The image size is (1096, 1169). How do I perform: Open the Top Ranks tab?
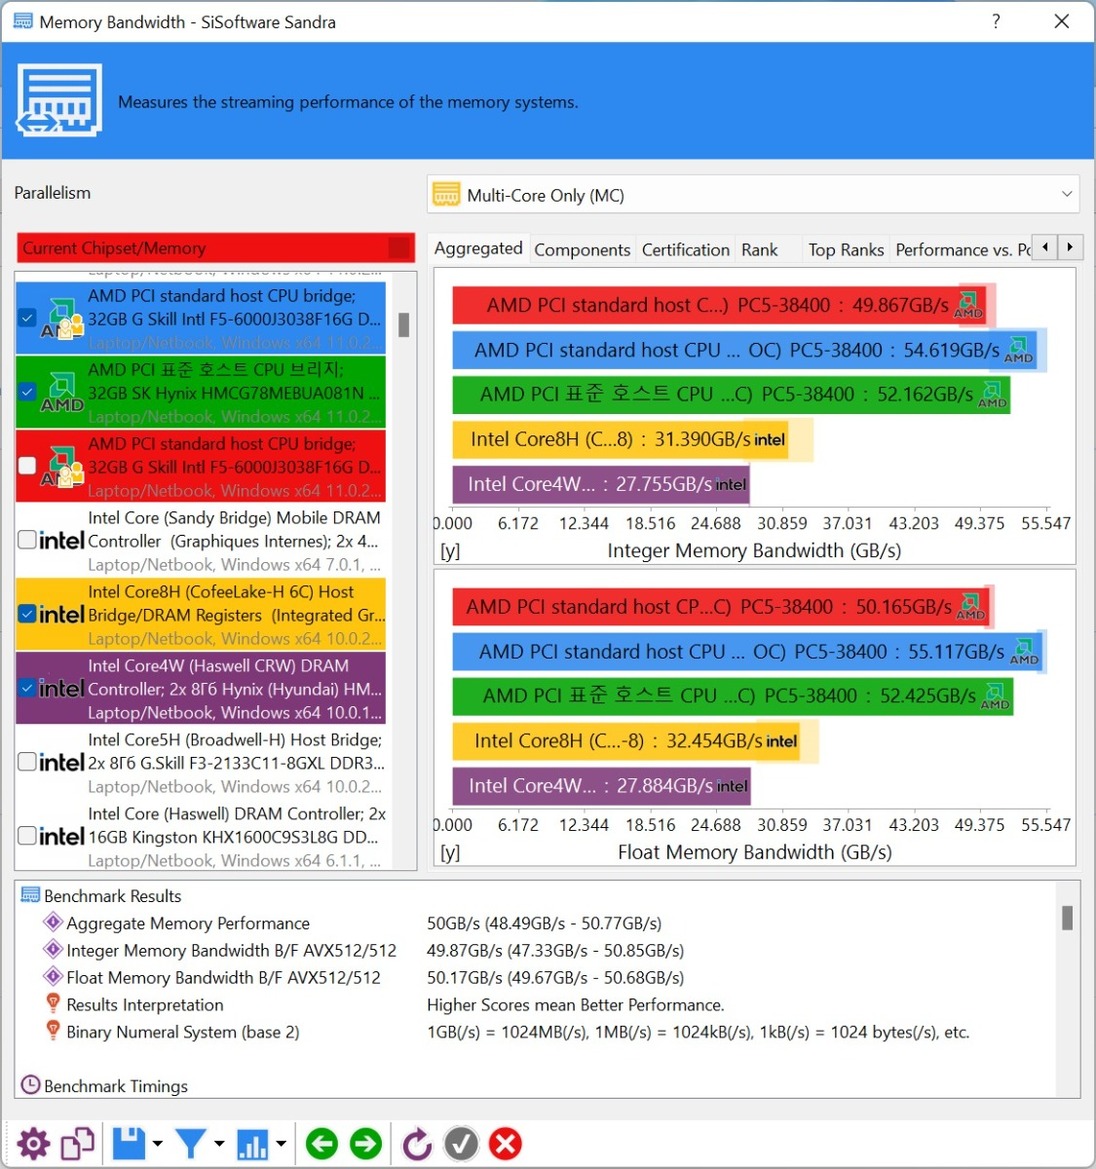846,250
